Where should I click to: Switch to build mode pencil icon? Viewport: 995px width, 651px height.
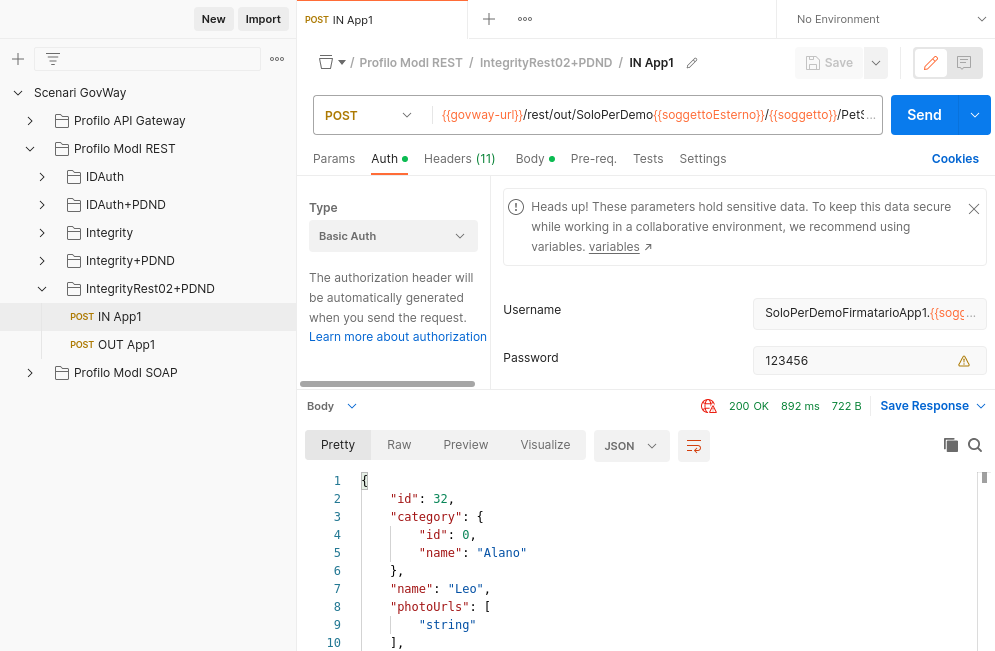click(930, 63)
